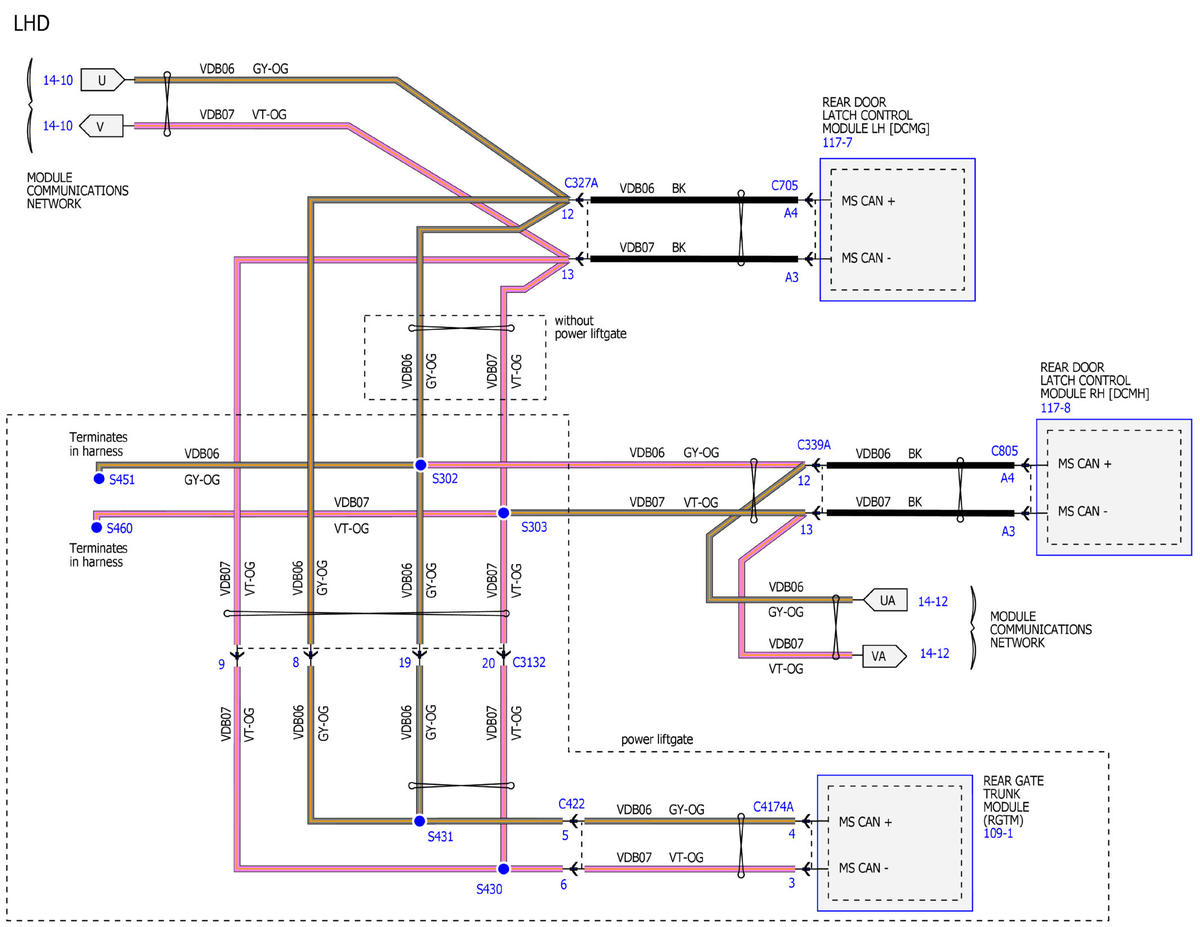Click splice point S302 blue dot
Screen dimensions: 1200x927
(421, 465)
